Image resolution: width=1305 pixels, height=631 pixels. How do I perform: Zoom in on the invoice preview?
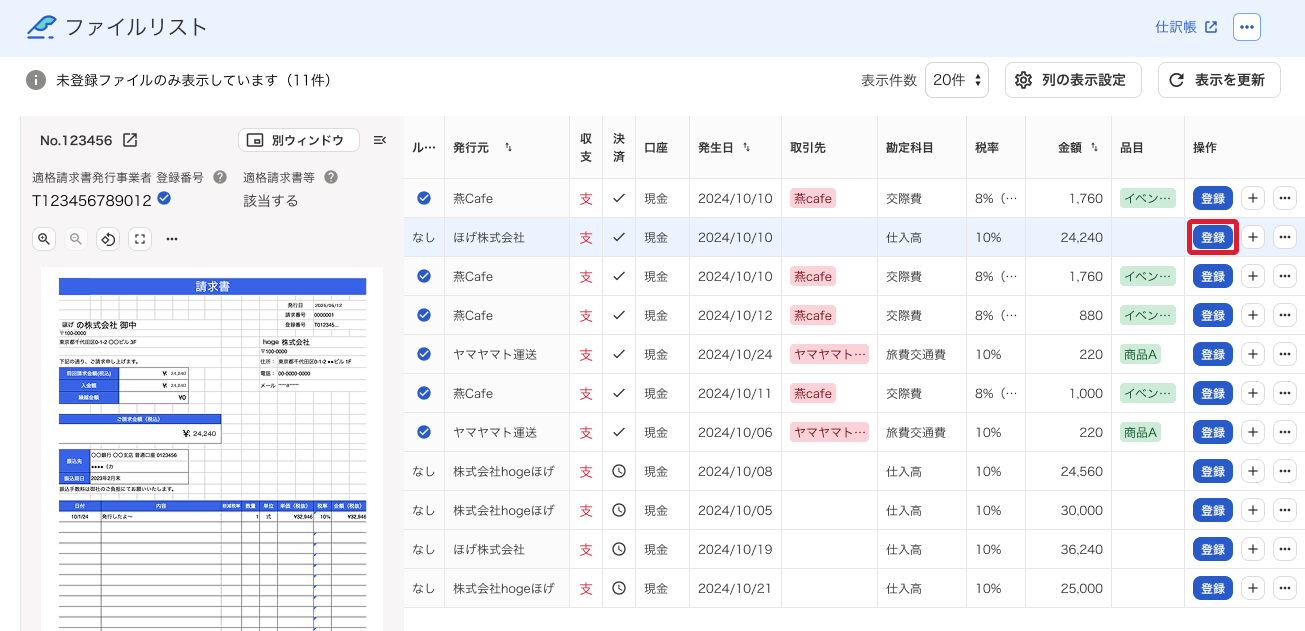[44, 239]
